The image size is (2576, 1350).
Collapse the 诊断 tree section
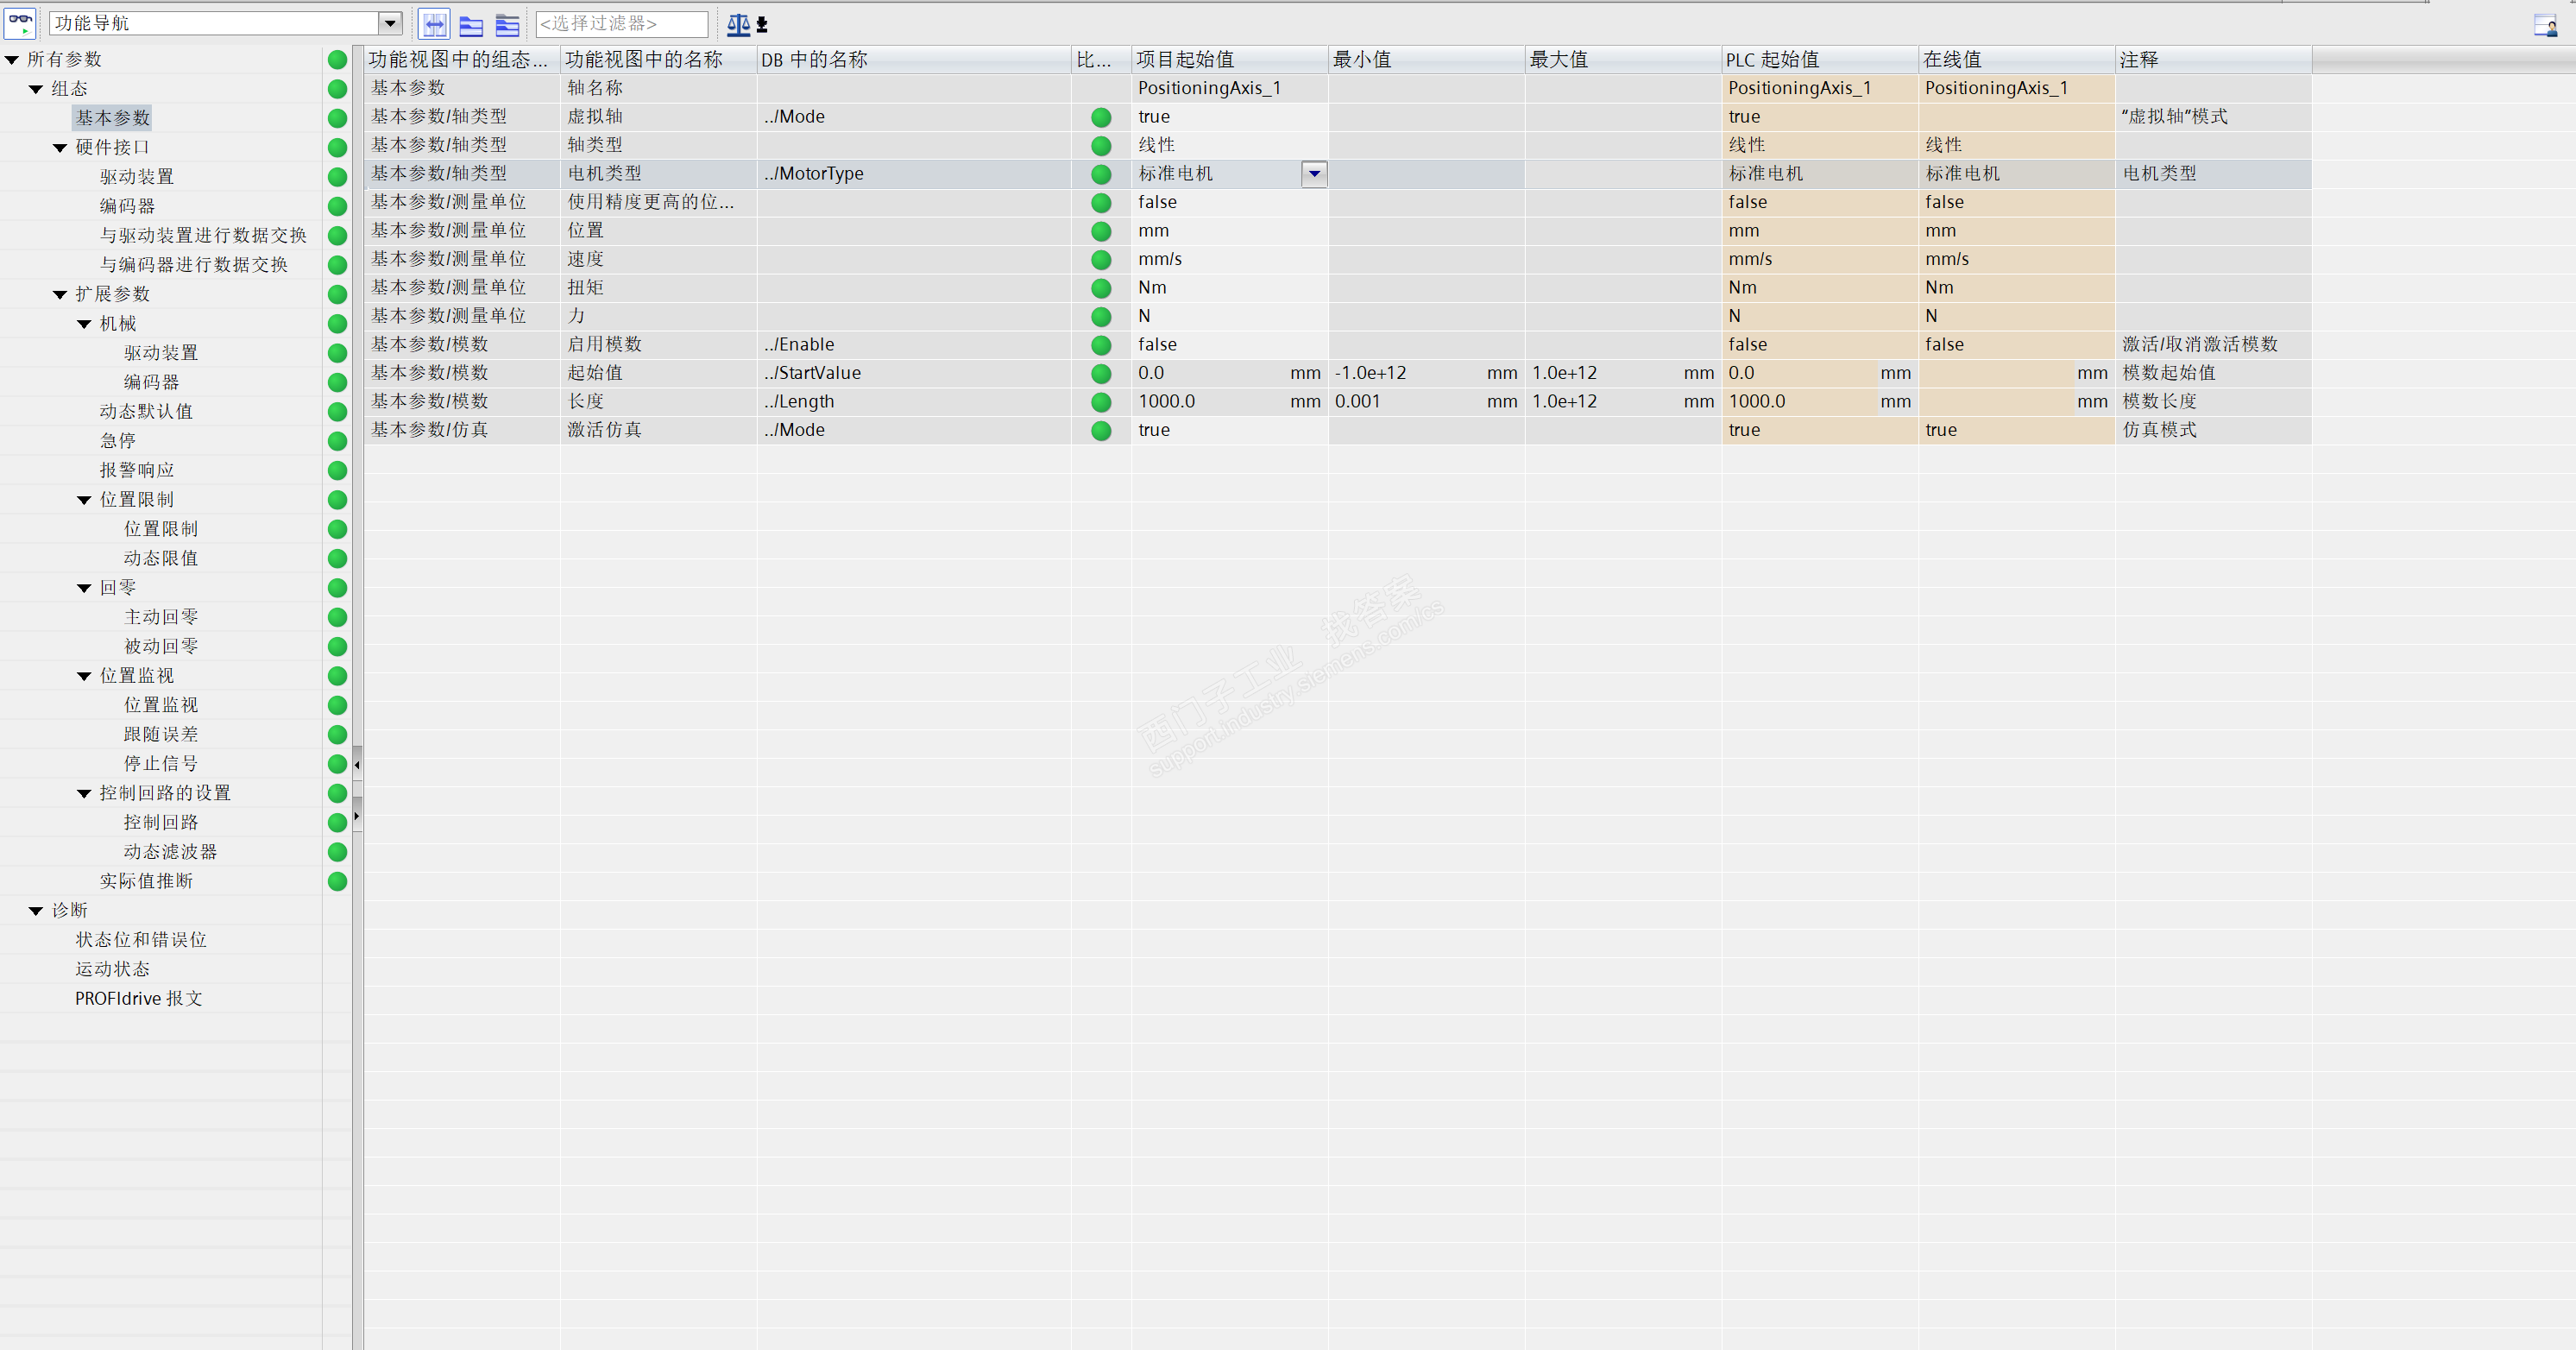36,911
